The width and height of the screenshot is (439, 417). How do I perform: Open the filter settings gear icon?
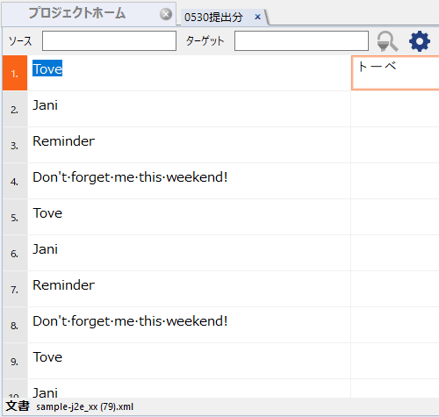[419, 41]
